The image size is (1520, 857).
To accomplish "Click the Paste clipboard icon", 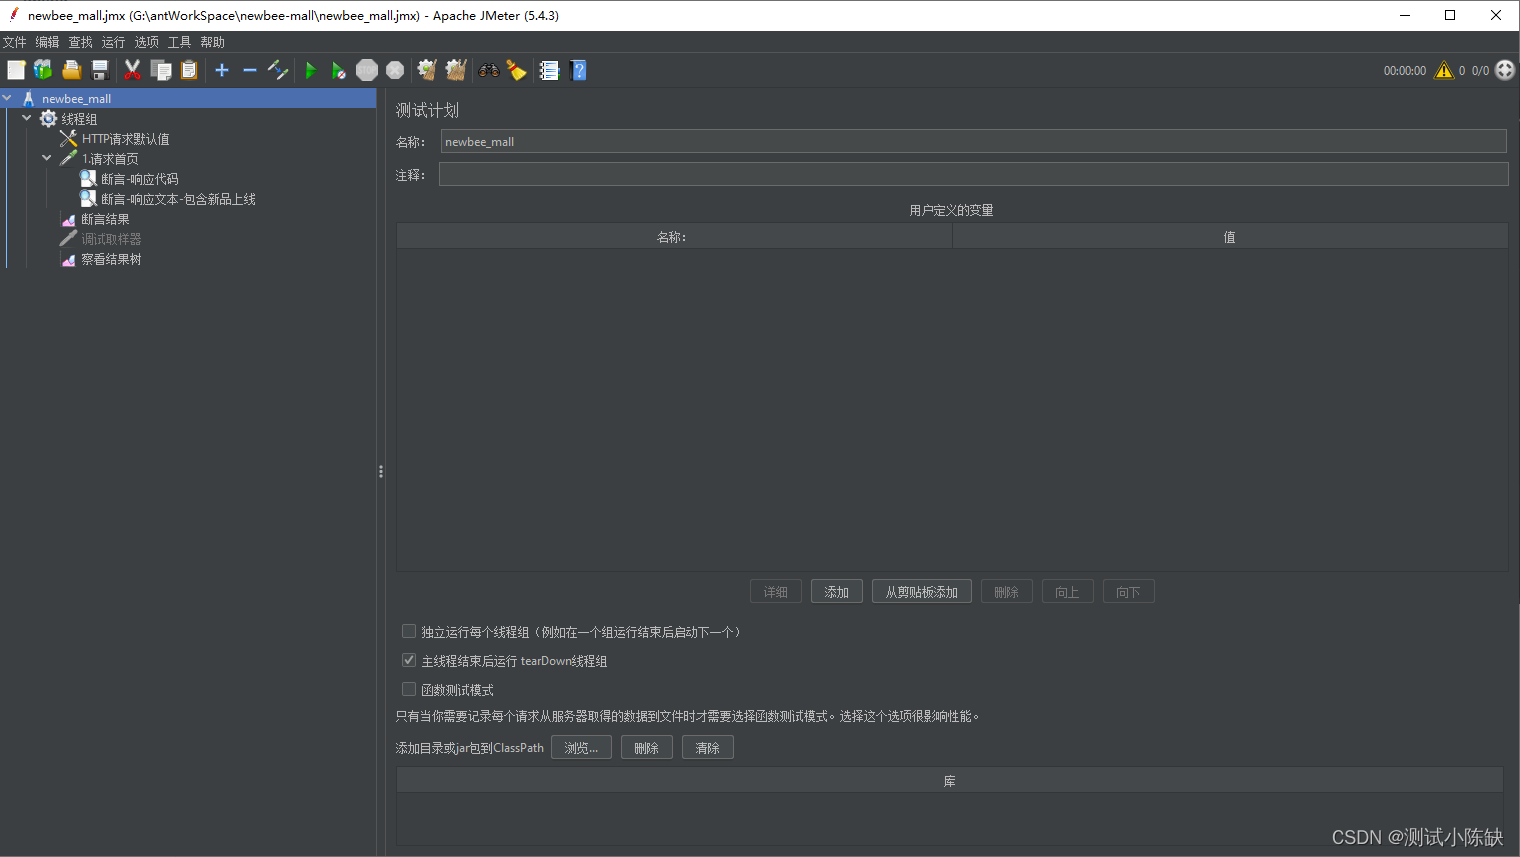I will coord(189,70).
